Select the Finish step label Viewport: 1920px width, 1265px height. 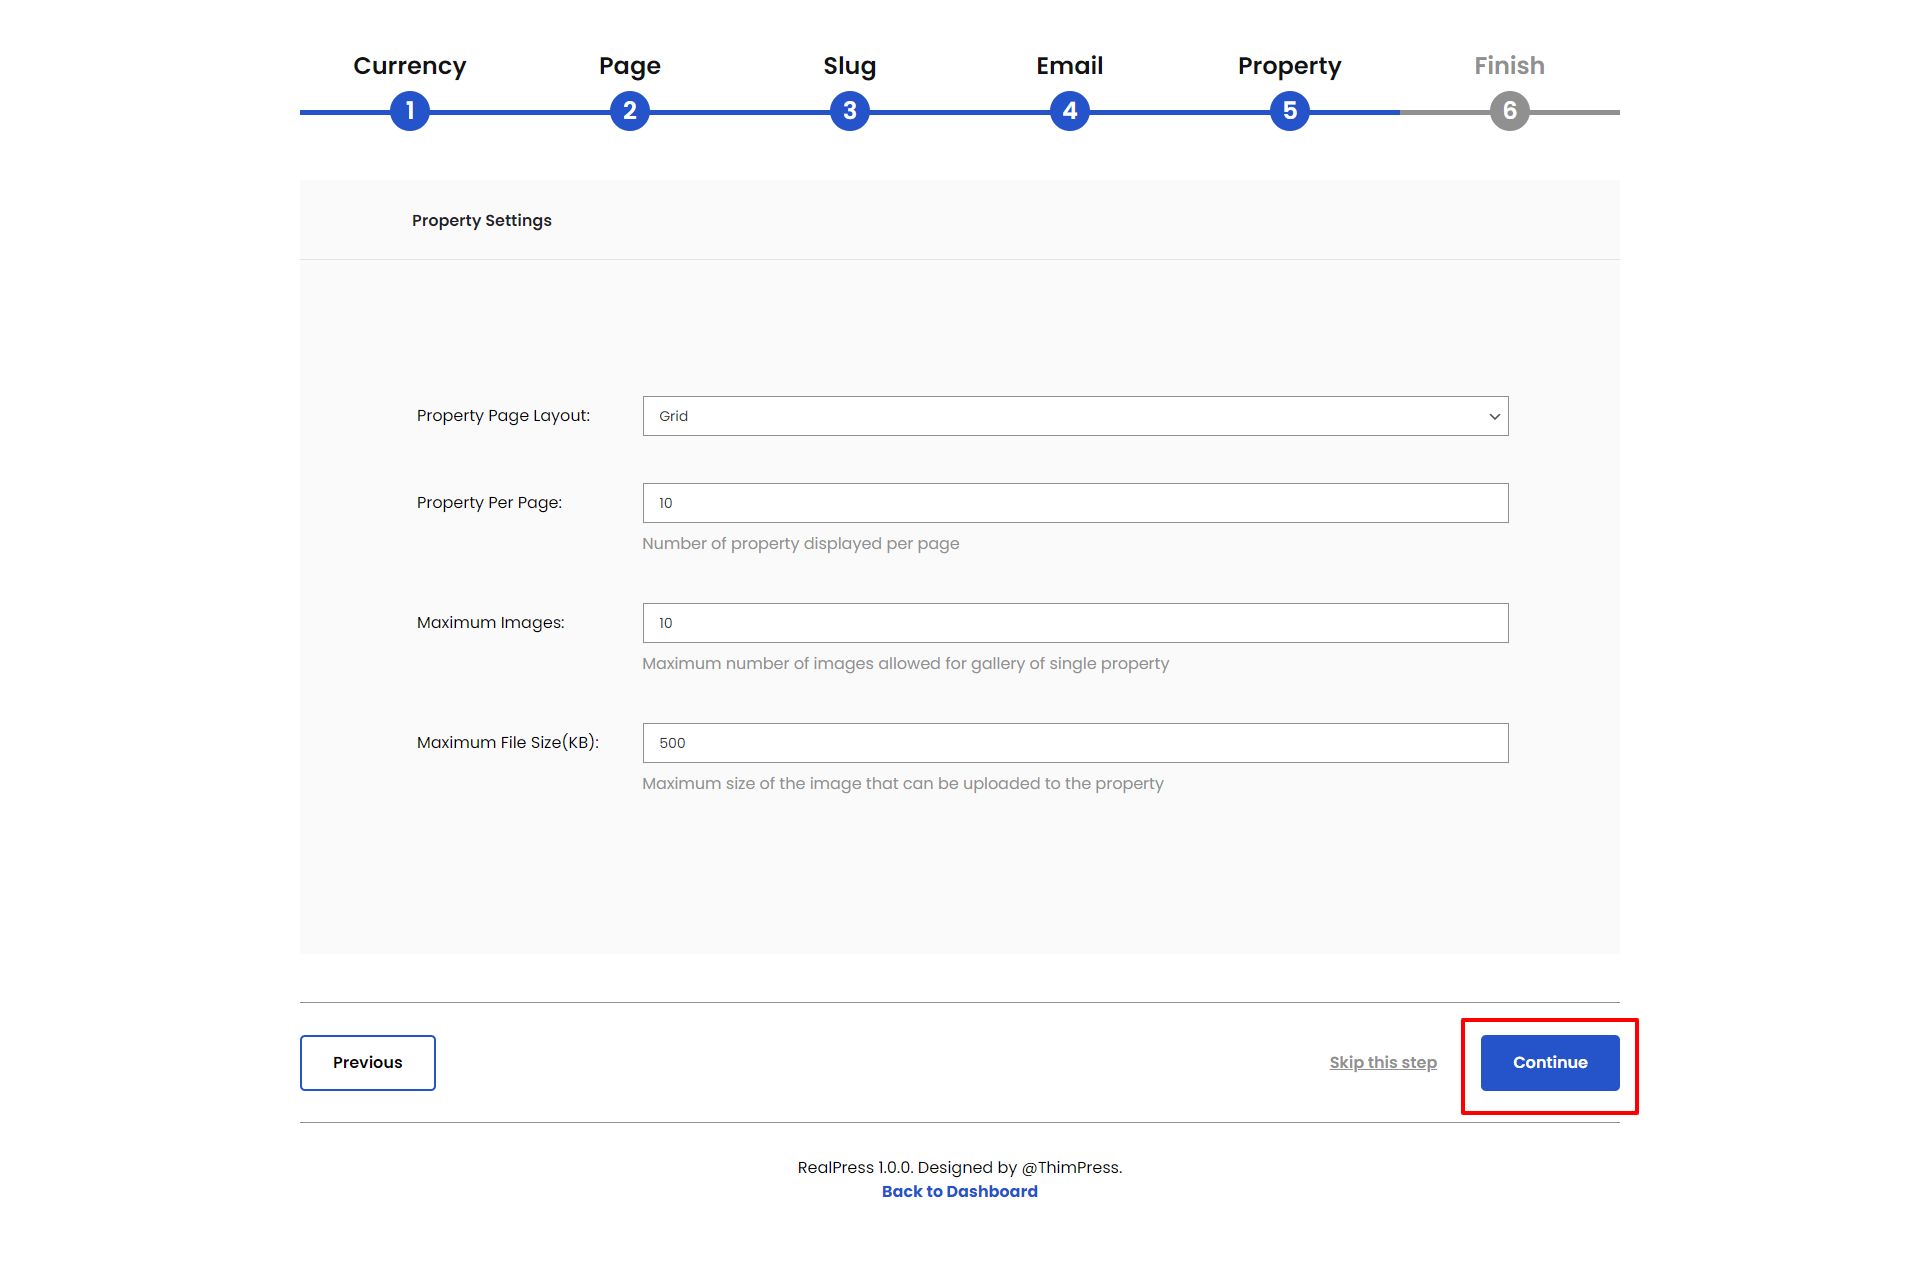(1509, 66)
